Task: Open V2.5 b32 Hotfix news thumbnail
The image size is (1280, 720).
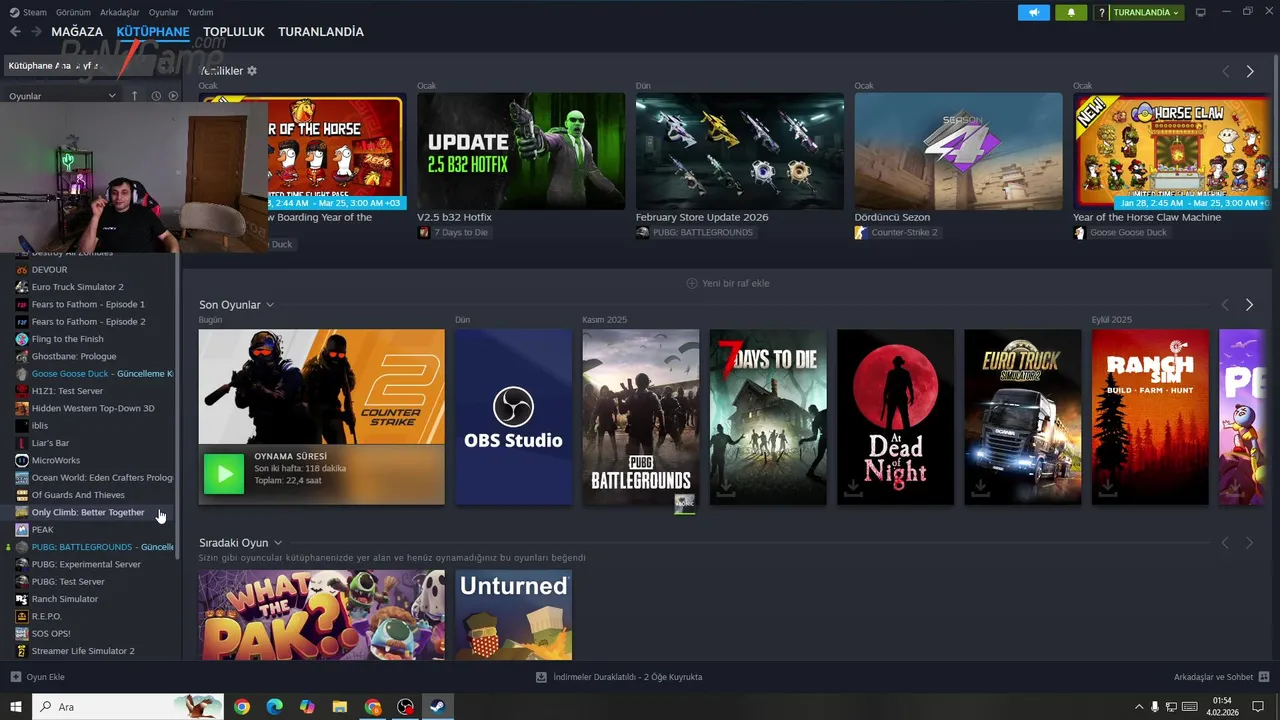Action: pos(521,151)
